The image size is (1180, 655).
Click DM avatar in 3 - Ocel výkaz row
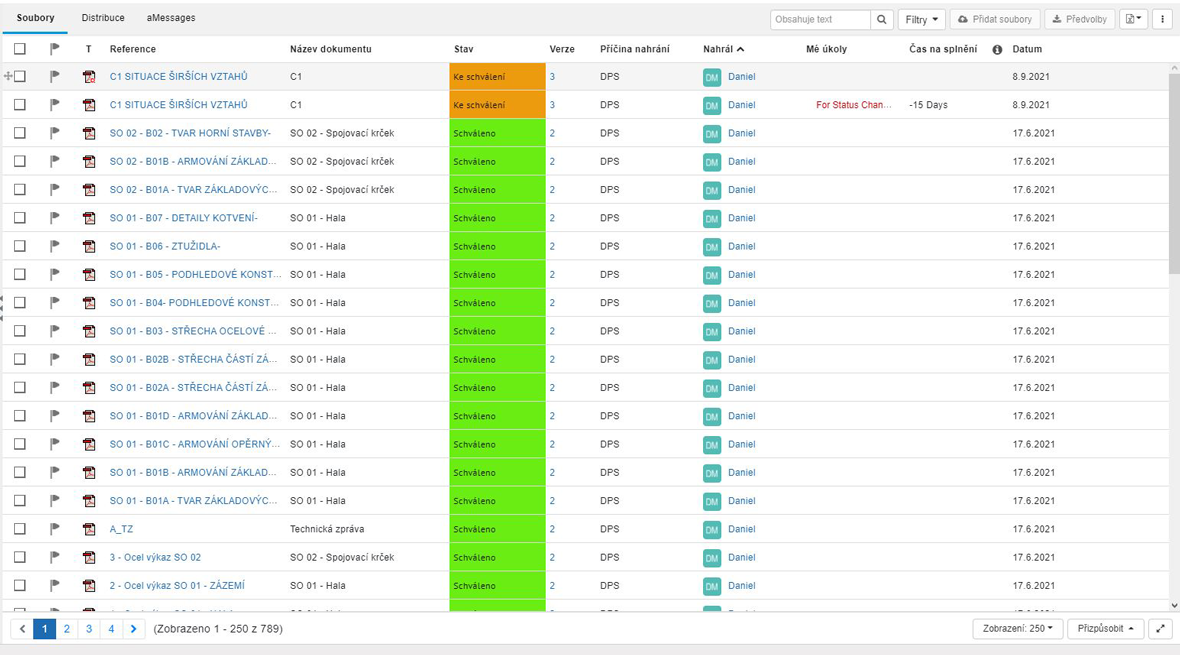pyautogui.click(x=712, y=558)
